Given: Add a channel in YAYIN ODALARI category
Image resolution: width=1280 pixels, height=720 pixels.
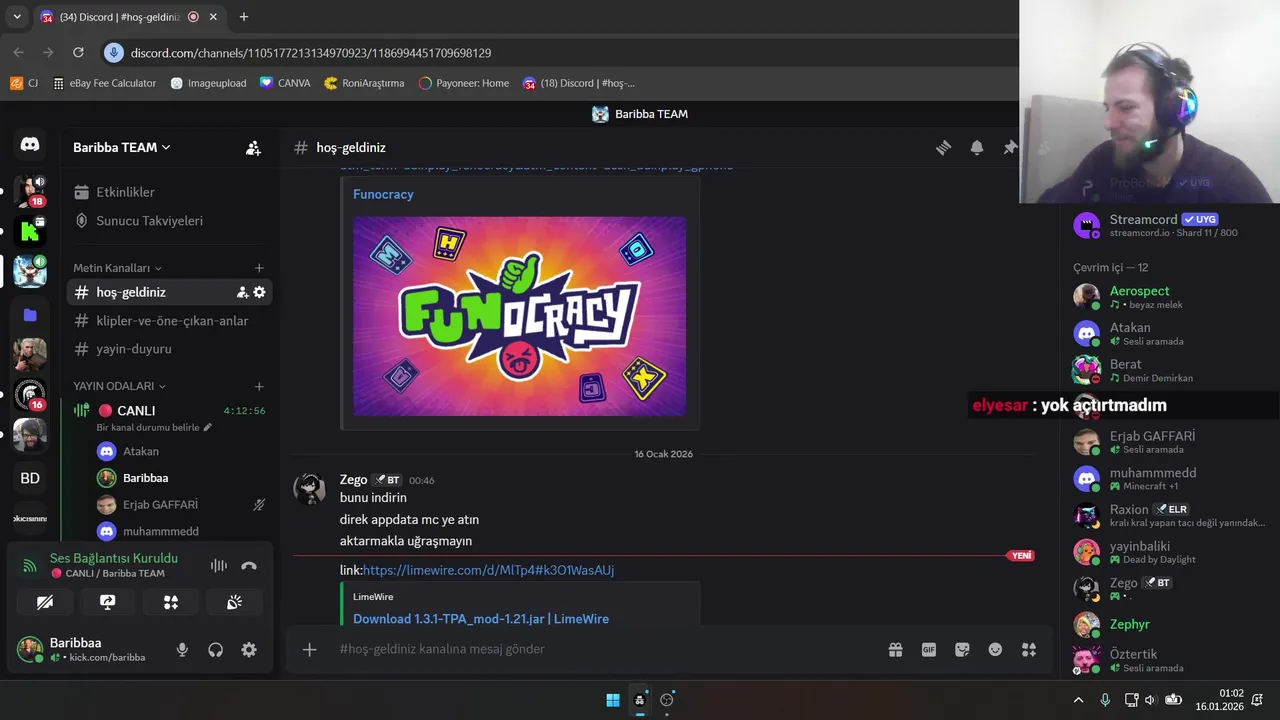Looking at the screenshot, I should click(x=259, y=386).
